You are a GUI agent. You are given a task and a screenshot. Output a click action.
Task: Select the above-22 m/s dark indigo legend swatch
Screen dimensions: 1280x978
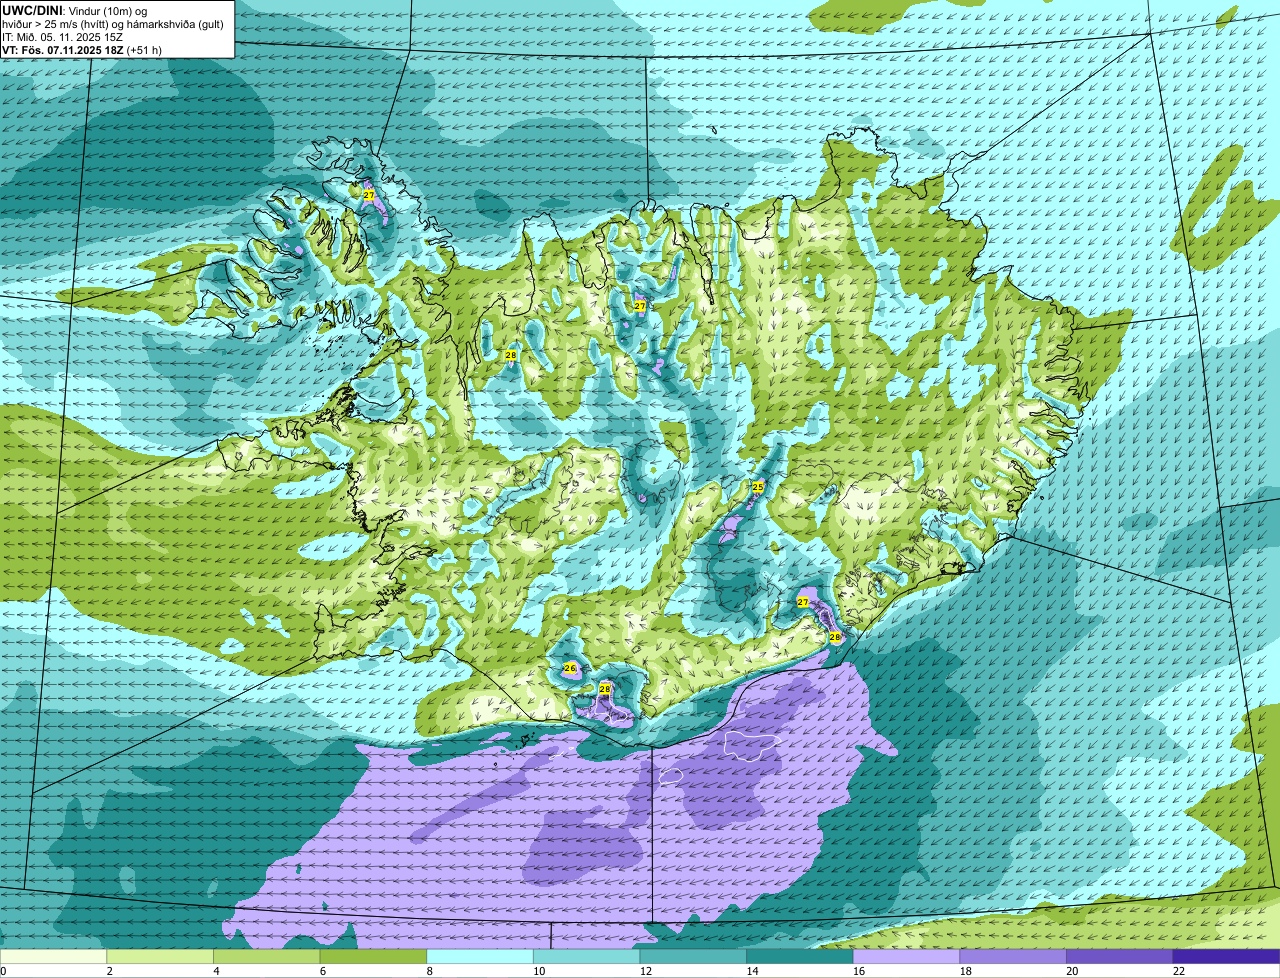click(x=1227, y=956)
